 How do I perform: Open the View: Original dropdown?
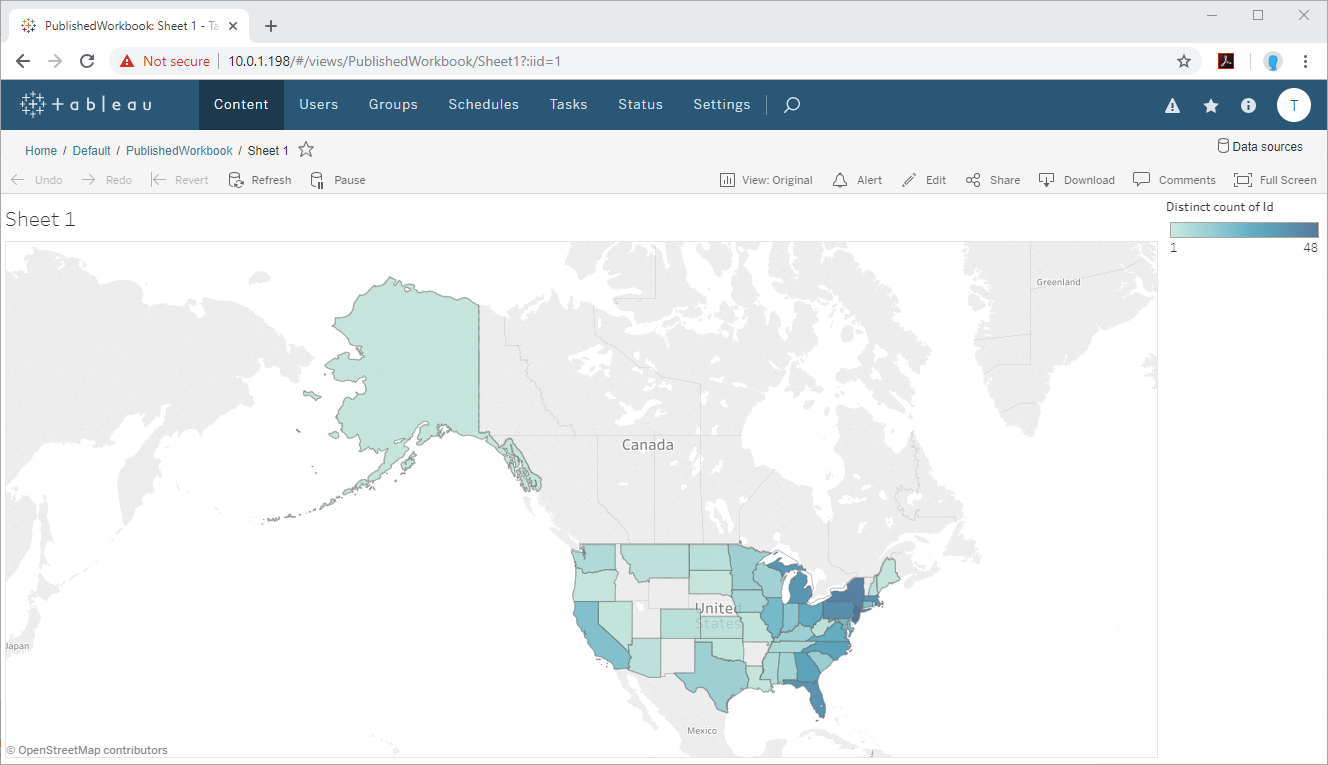(766, 180)
